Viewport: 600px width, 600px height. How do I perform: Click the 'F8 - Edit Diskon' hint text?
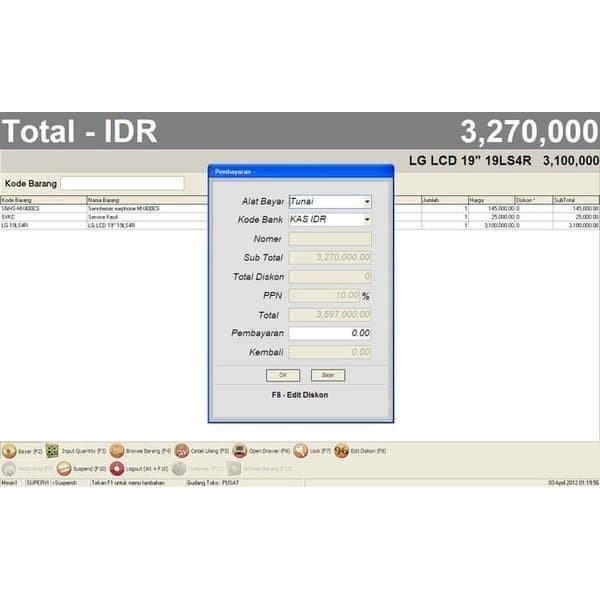pyautogui.click(x=300, y=395)
